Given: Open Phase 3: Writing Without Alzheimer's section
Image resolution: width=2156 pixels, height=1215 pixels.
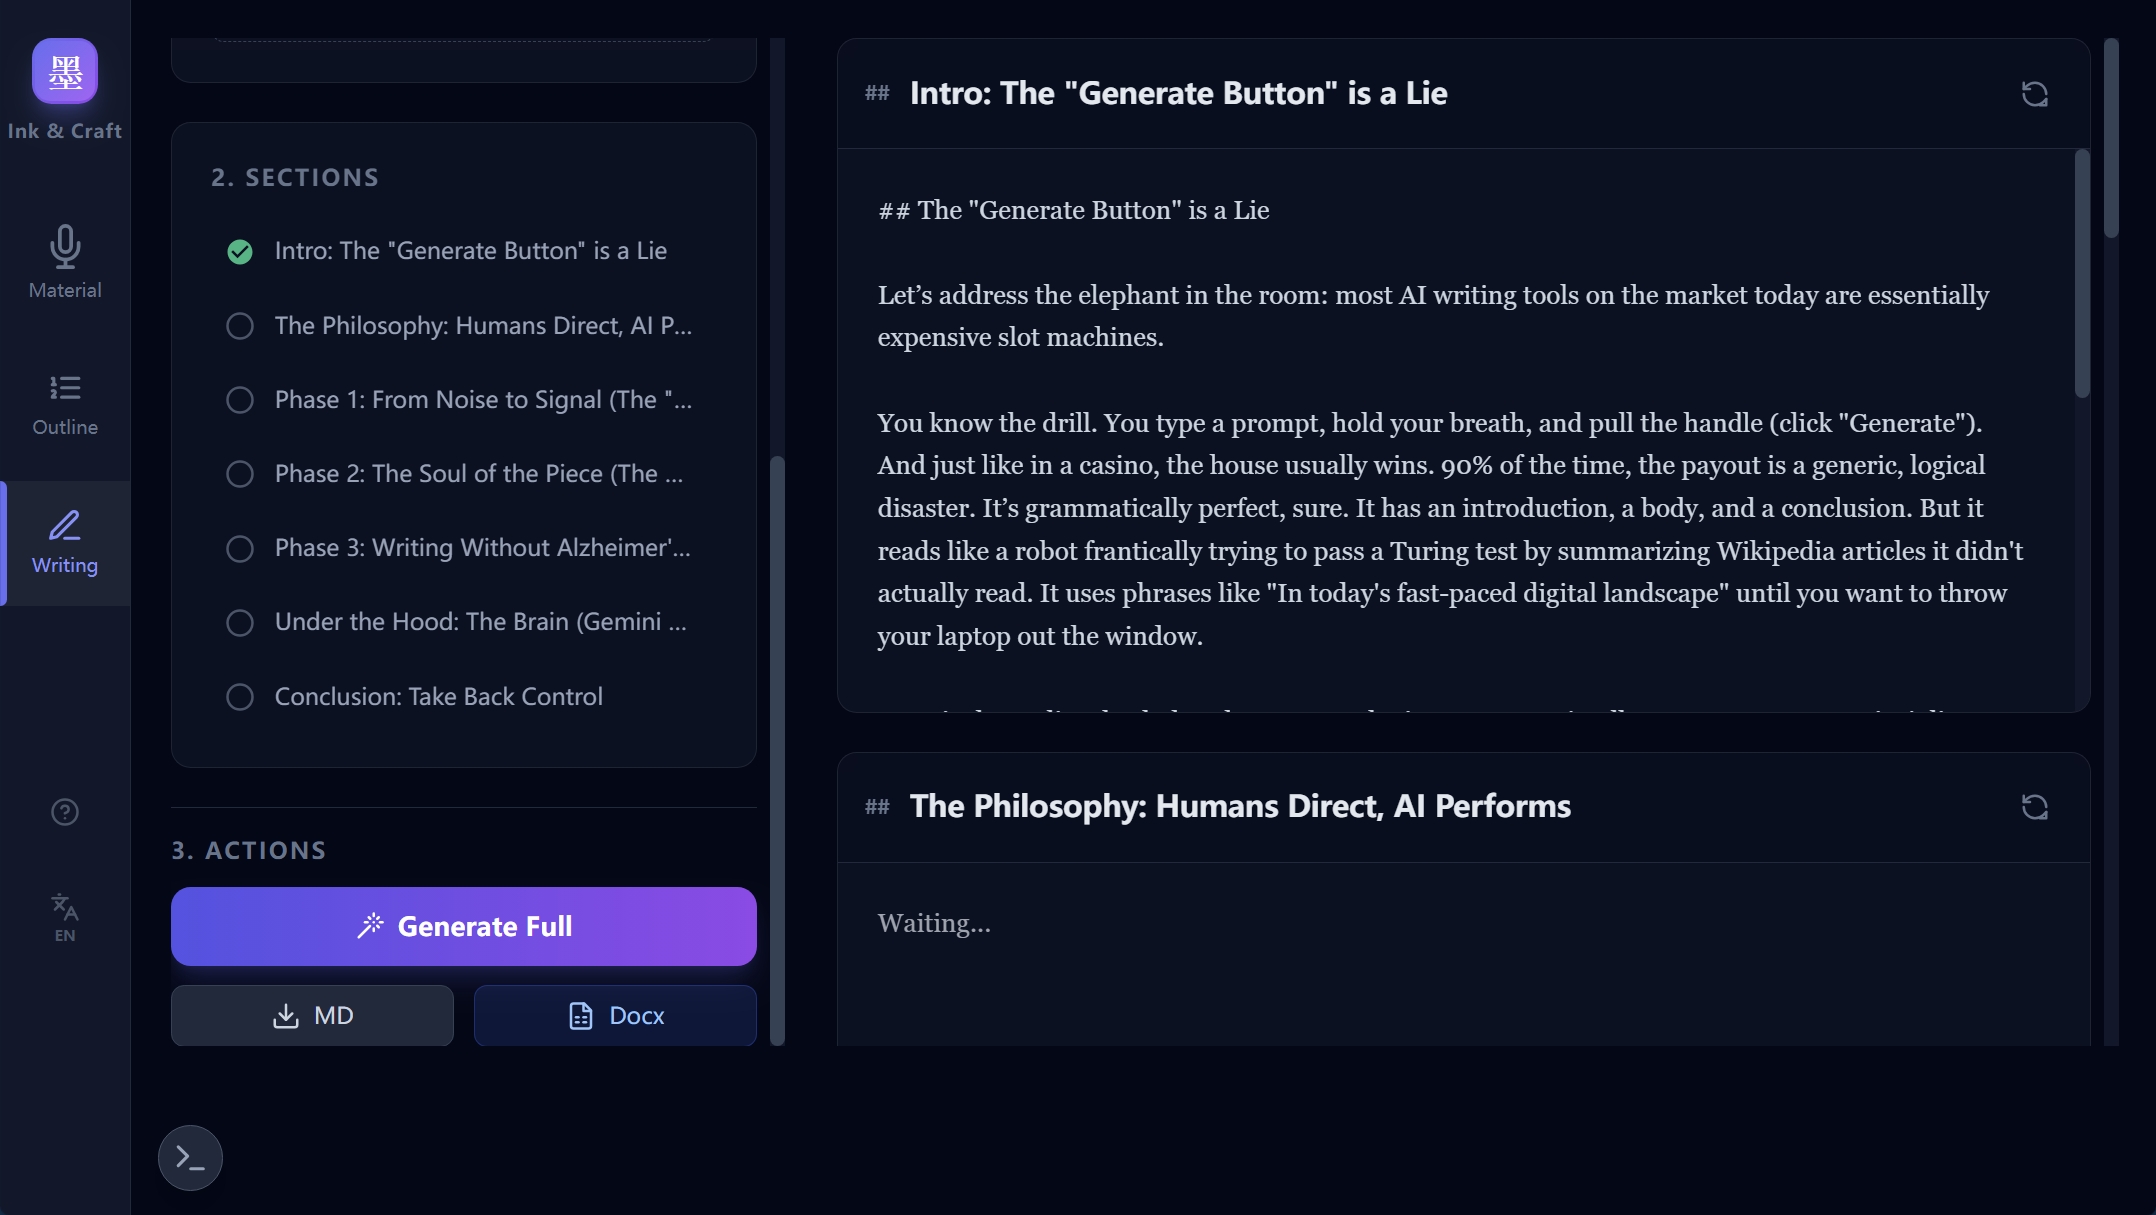Looking at the screenshot, I should [x=482, y=548].
